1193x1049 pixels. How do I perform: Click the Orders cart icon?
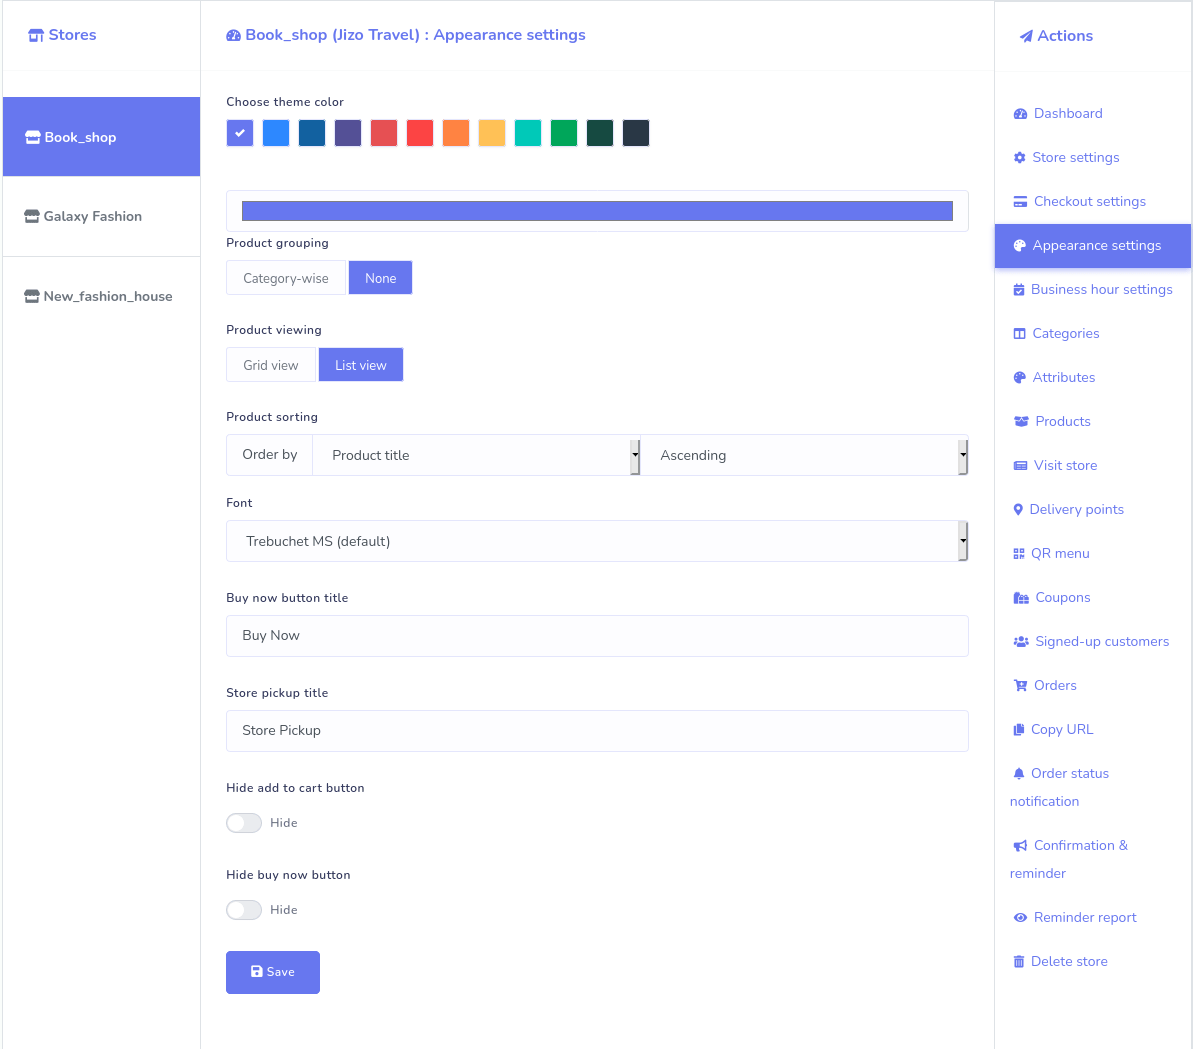(x=1020, y=685)
